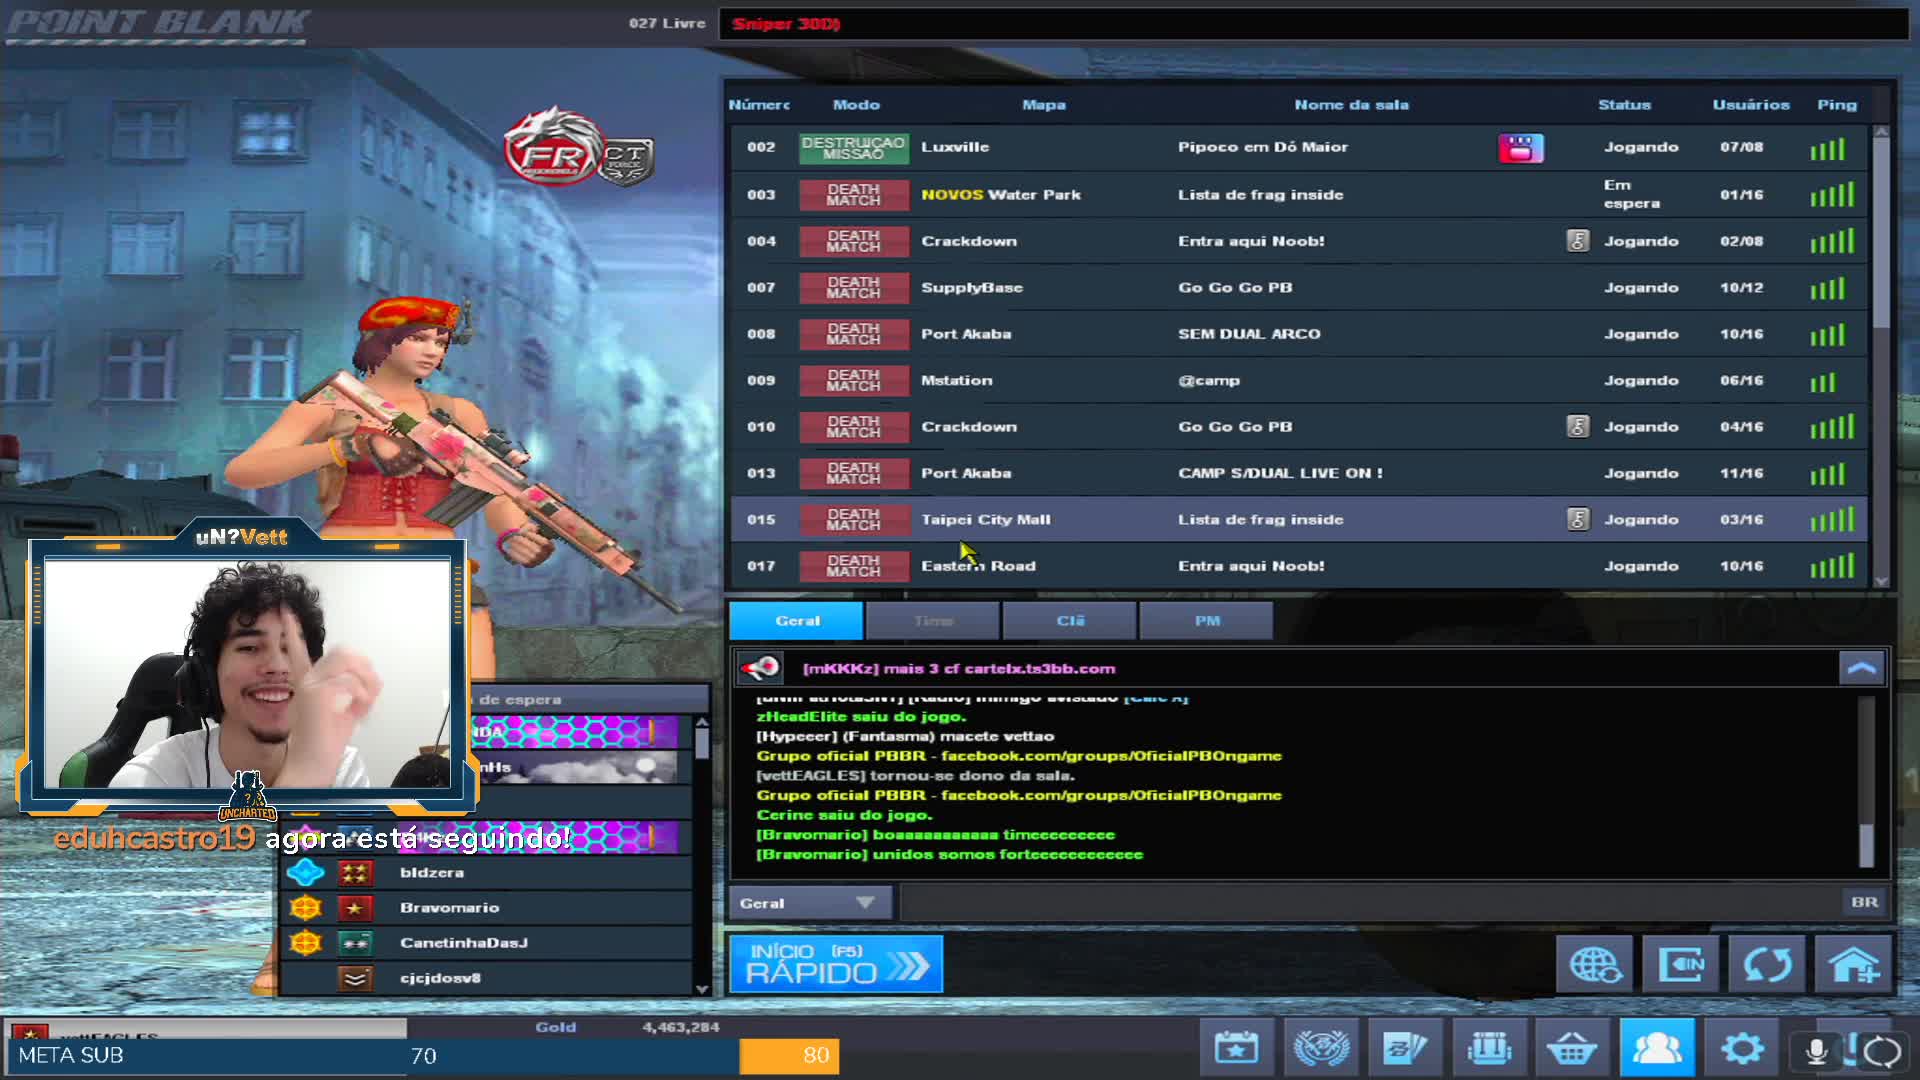
Task: Click the pink gamepad icon in room 002
Action: pos(1520,148)
